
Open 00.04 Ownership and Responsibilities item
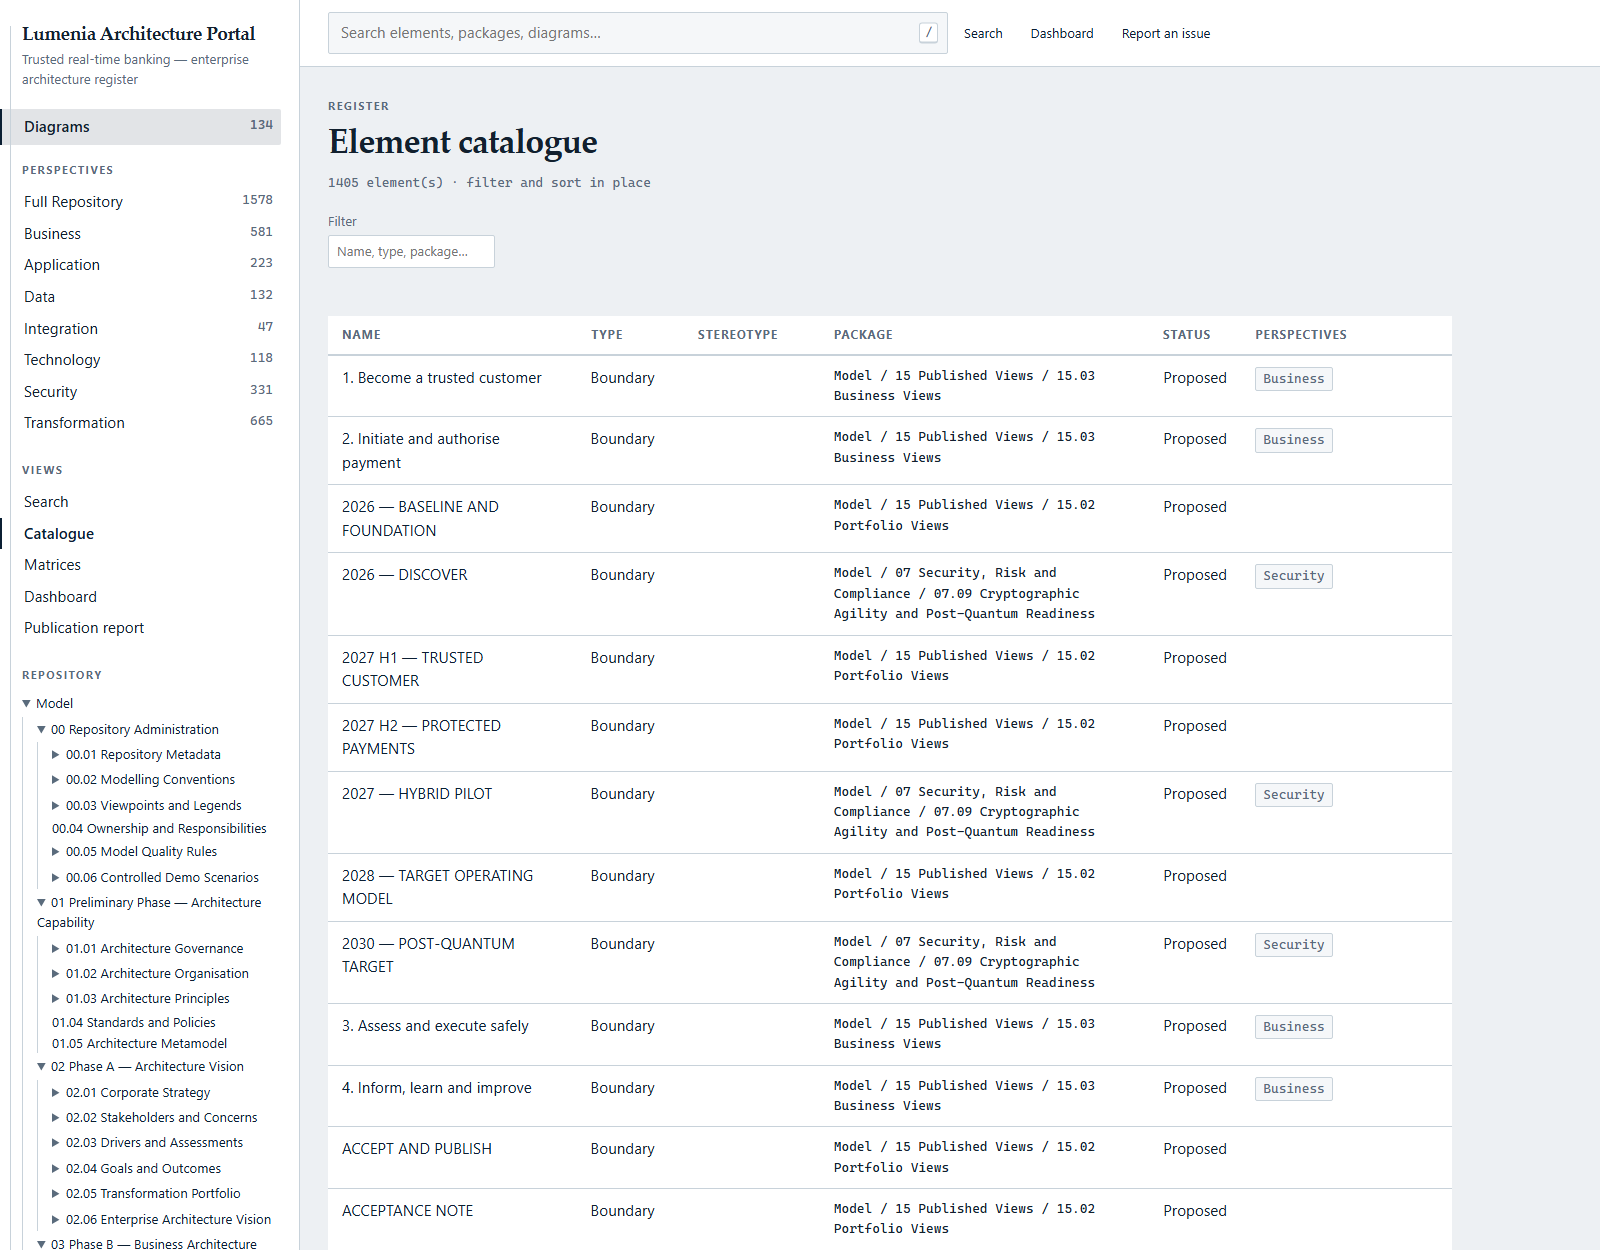coord(159,829)
